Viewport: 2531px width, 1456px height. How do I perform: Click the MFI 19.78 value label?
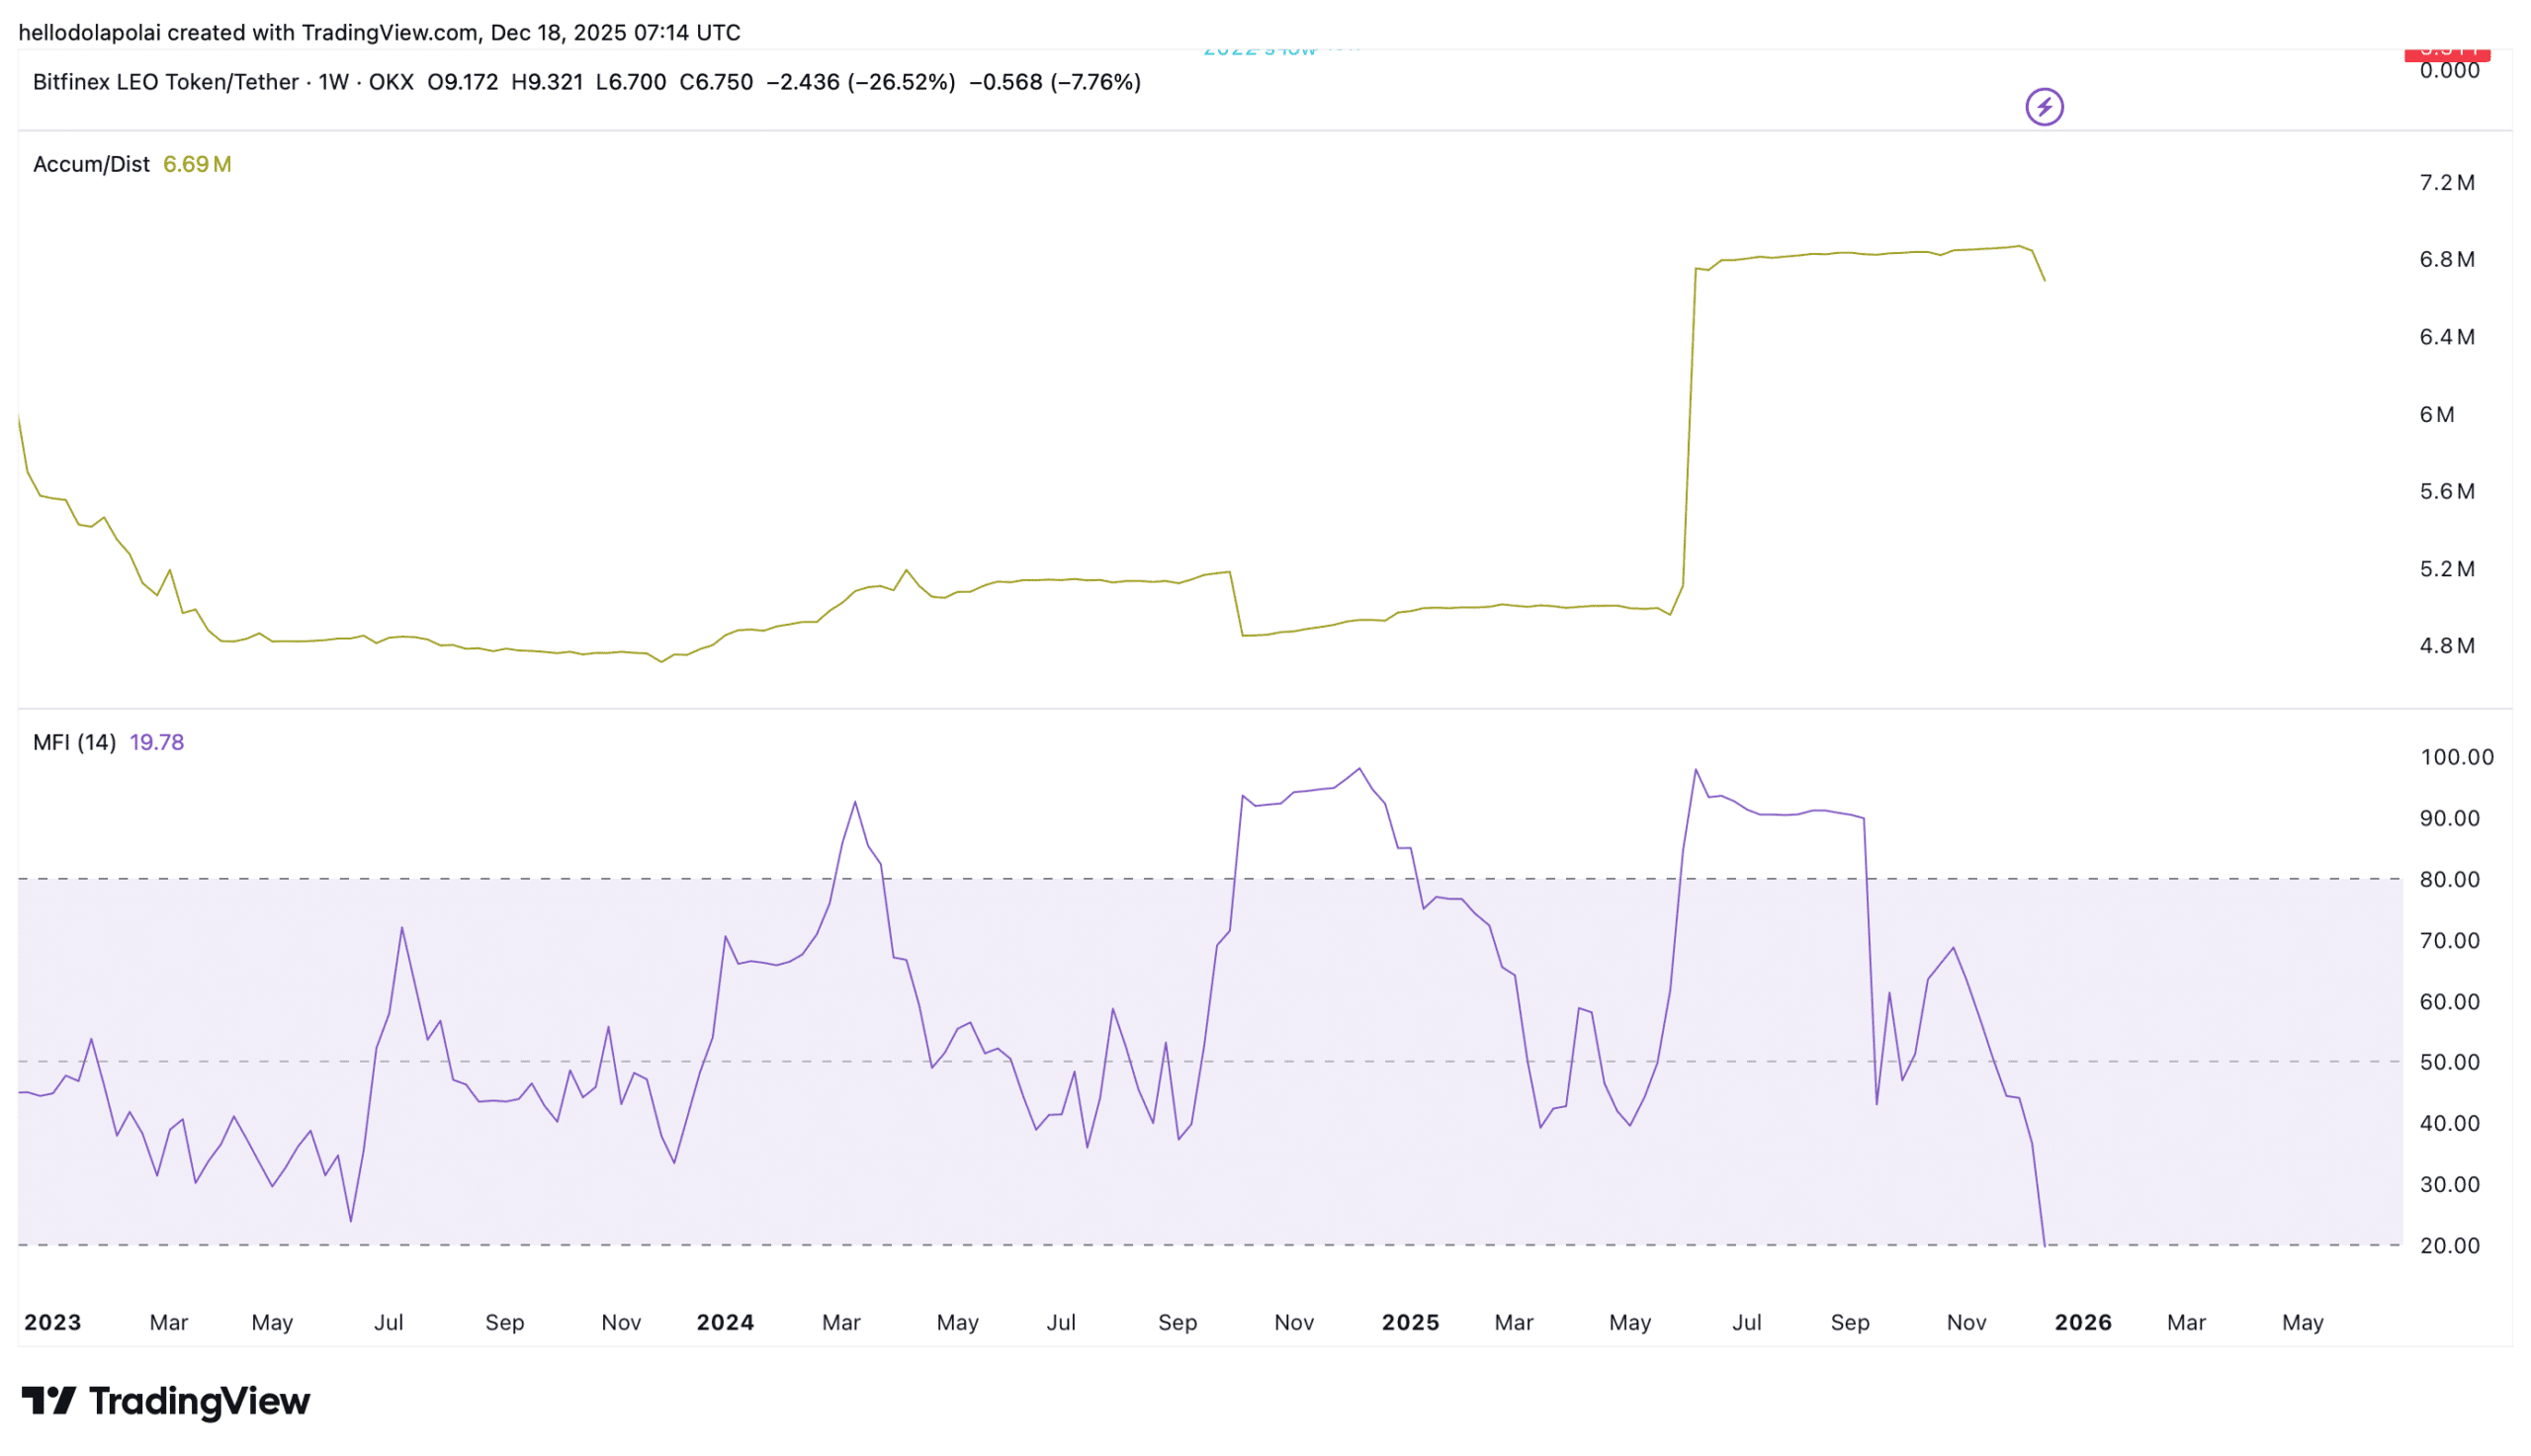tap(157, 742)
